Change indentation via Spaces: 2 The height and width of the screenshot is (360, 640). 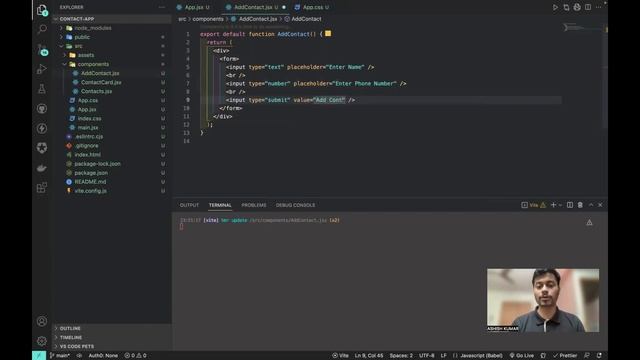coord(401,356)
